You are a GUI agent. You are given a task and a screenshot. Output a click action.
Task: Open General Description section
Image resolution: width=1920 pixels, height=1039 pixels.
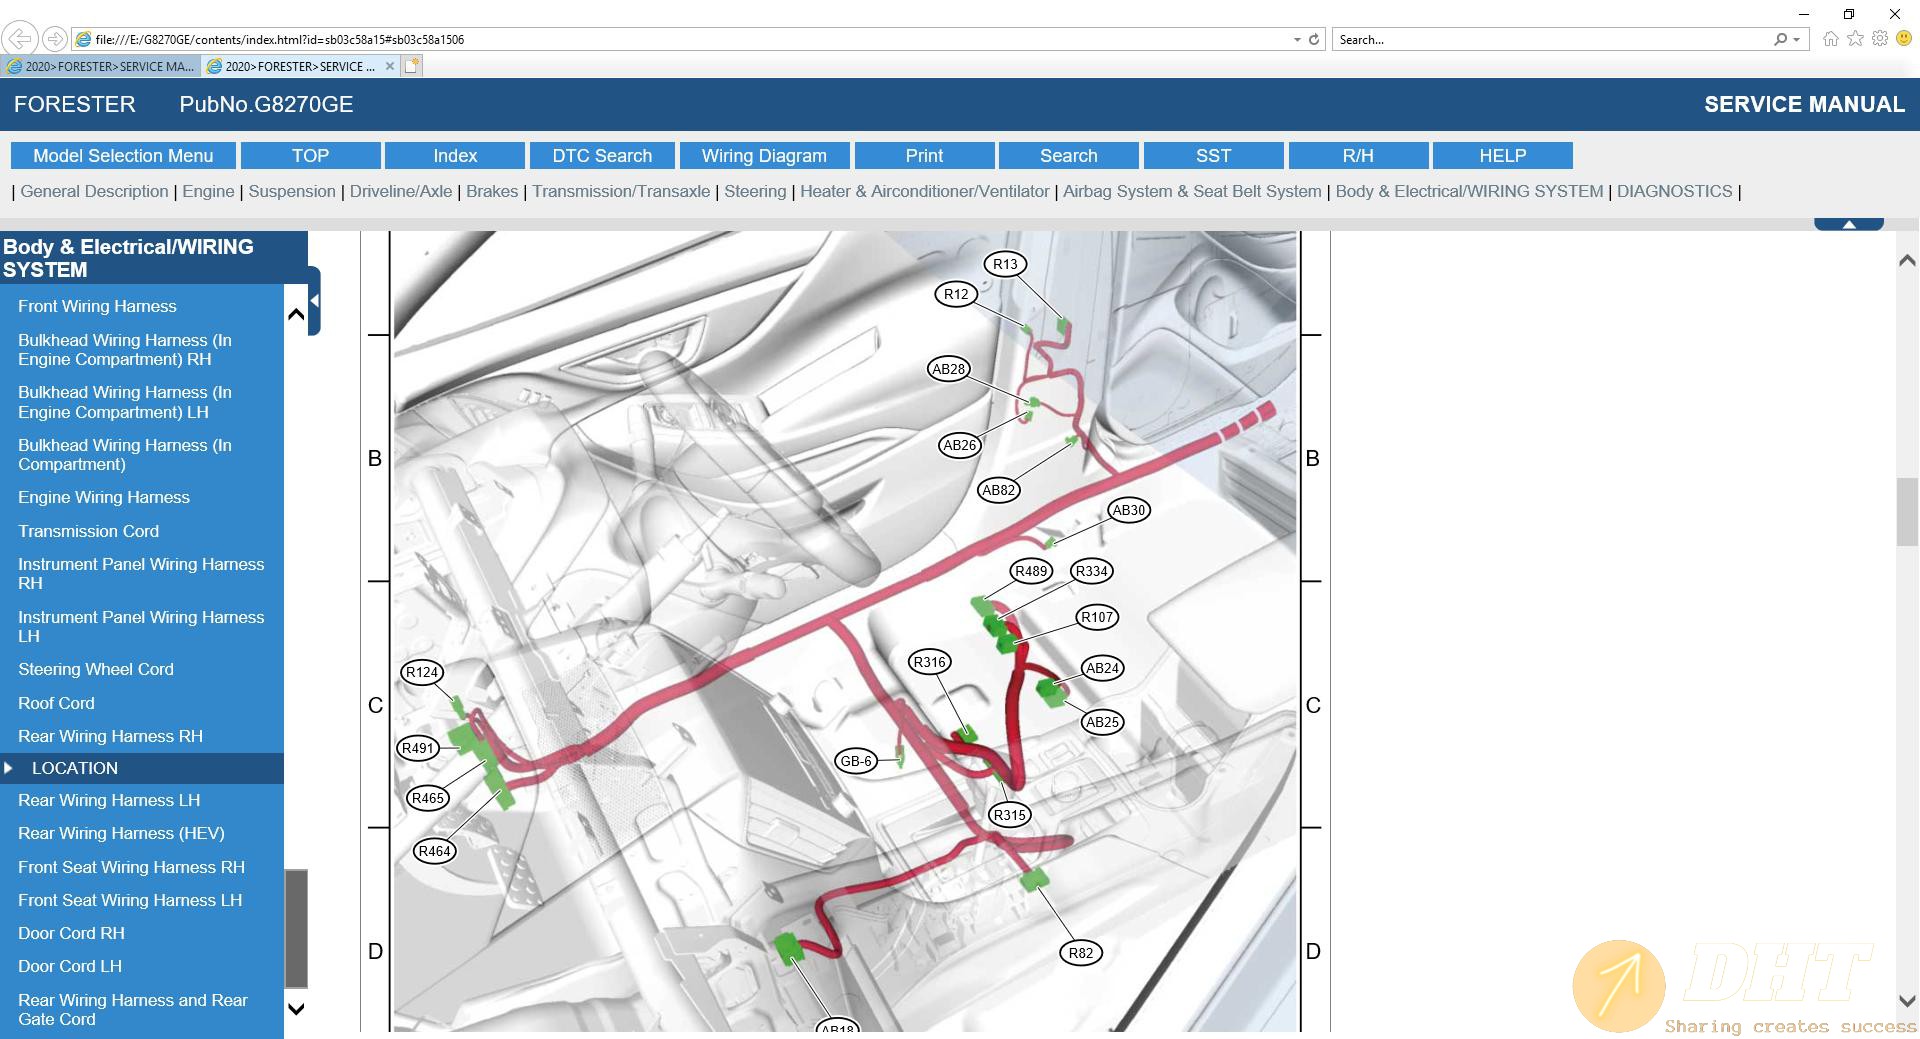click(x=94, y=191)
